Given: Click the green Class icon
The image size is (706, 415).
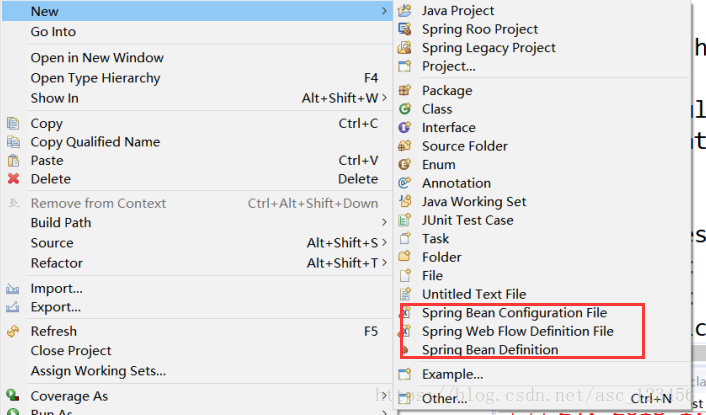Looking at the screenshot, I should point(405,109).
